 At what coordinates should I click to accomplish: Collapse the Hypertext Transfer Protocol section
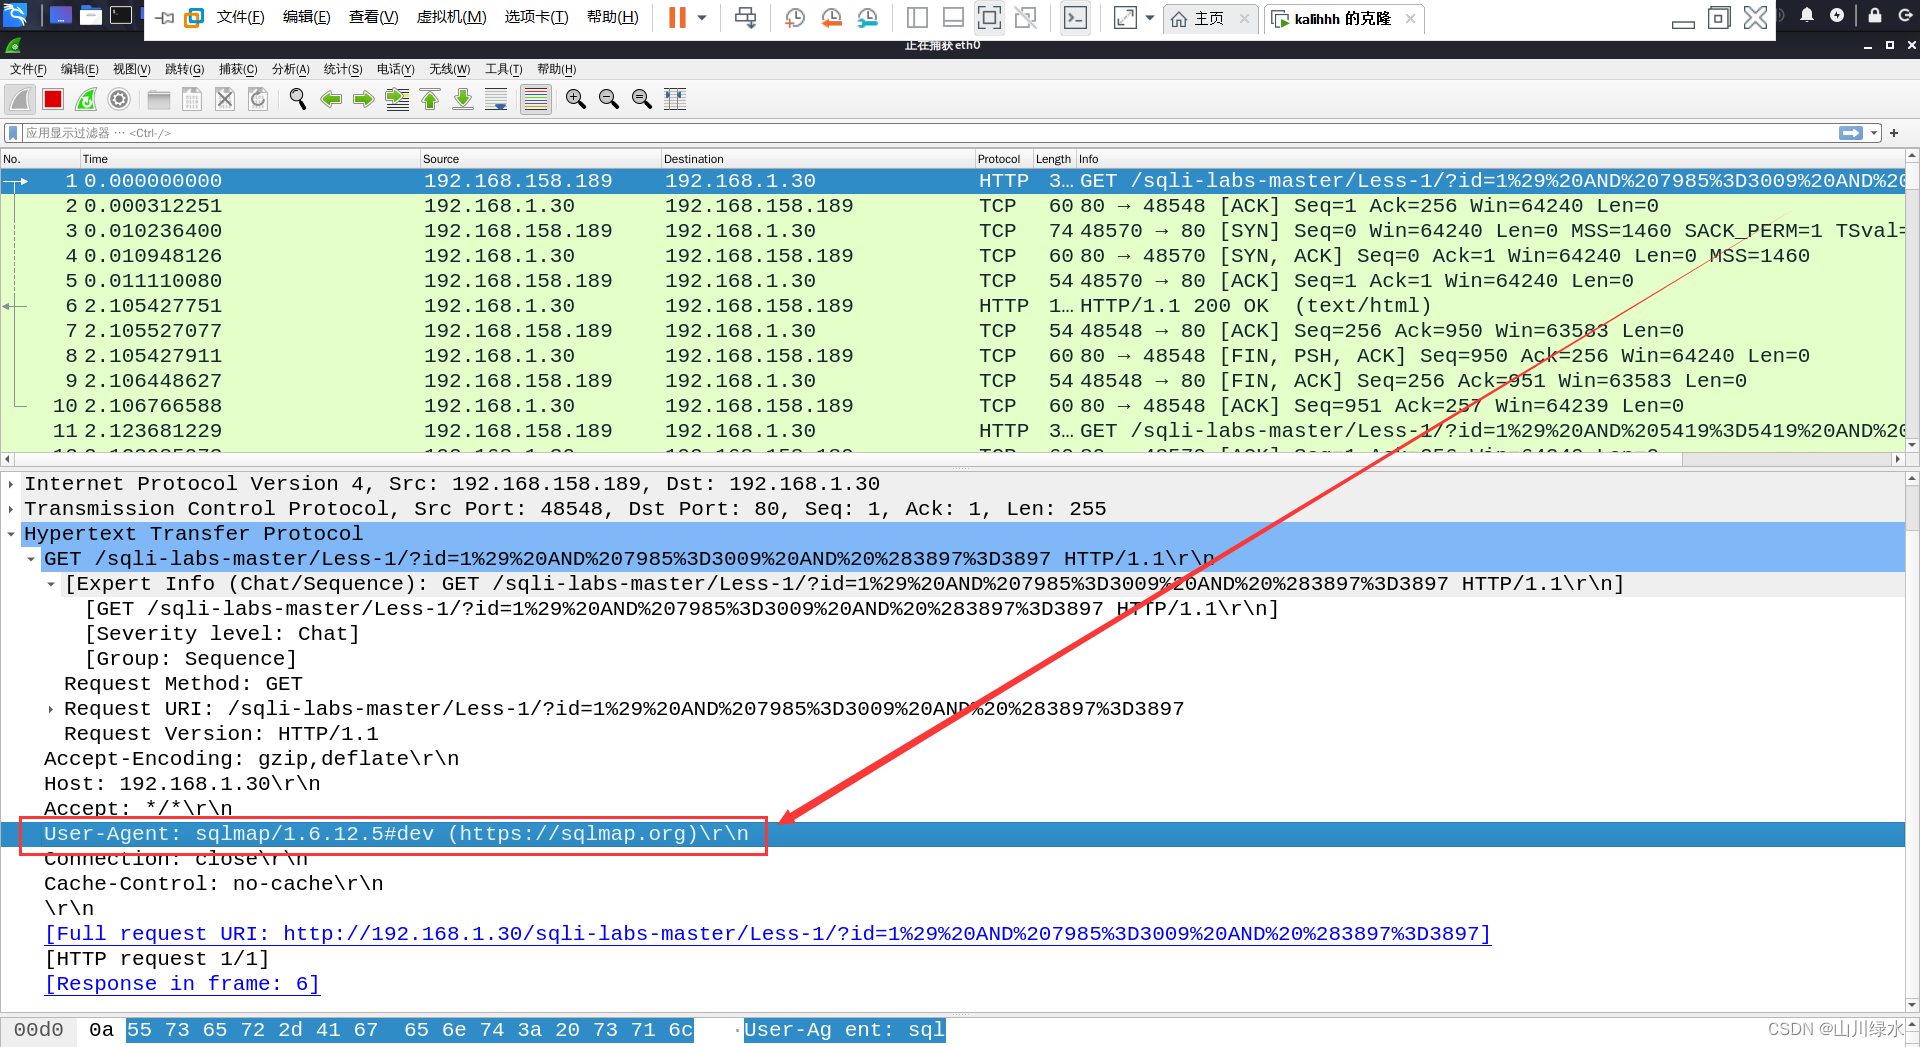pyautogui.click(x=11, y=533)
